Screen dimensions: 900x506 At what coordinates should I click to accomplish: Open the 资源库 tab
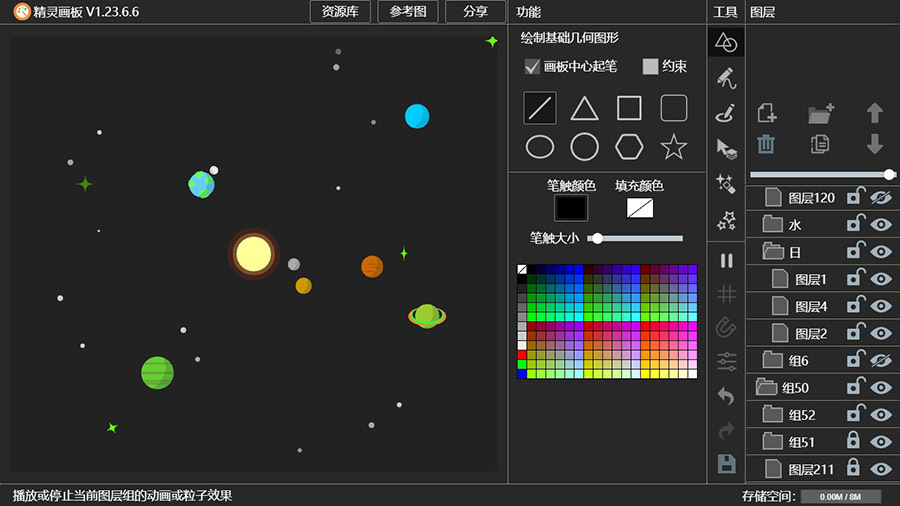coord(341,12)
